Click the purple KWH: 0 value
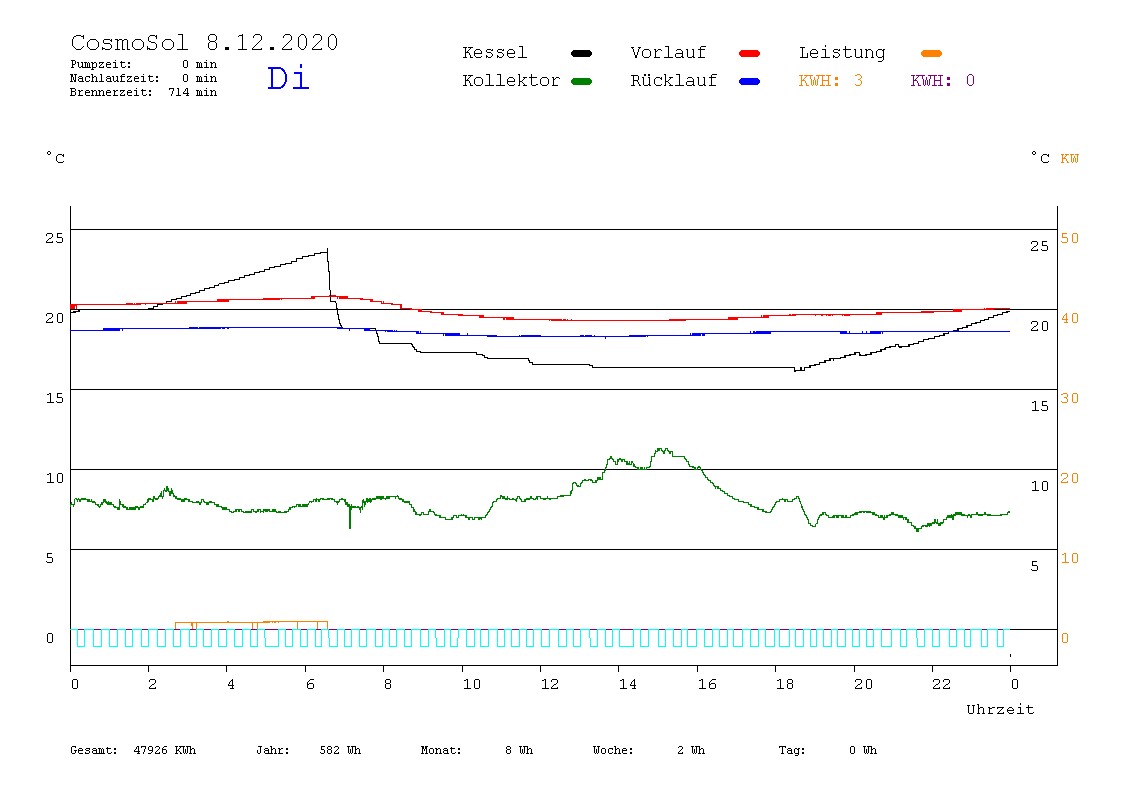The height and width of the screenshot is (812, 1148). pos(943,81)
